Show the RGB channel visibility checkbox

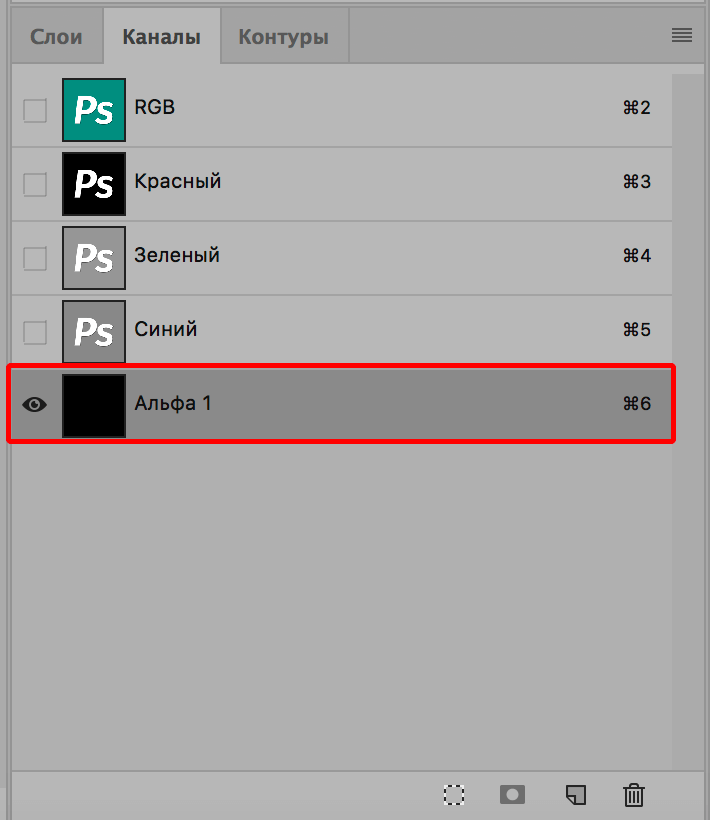click(x=35, y=111)
